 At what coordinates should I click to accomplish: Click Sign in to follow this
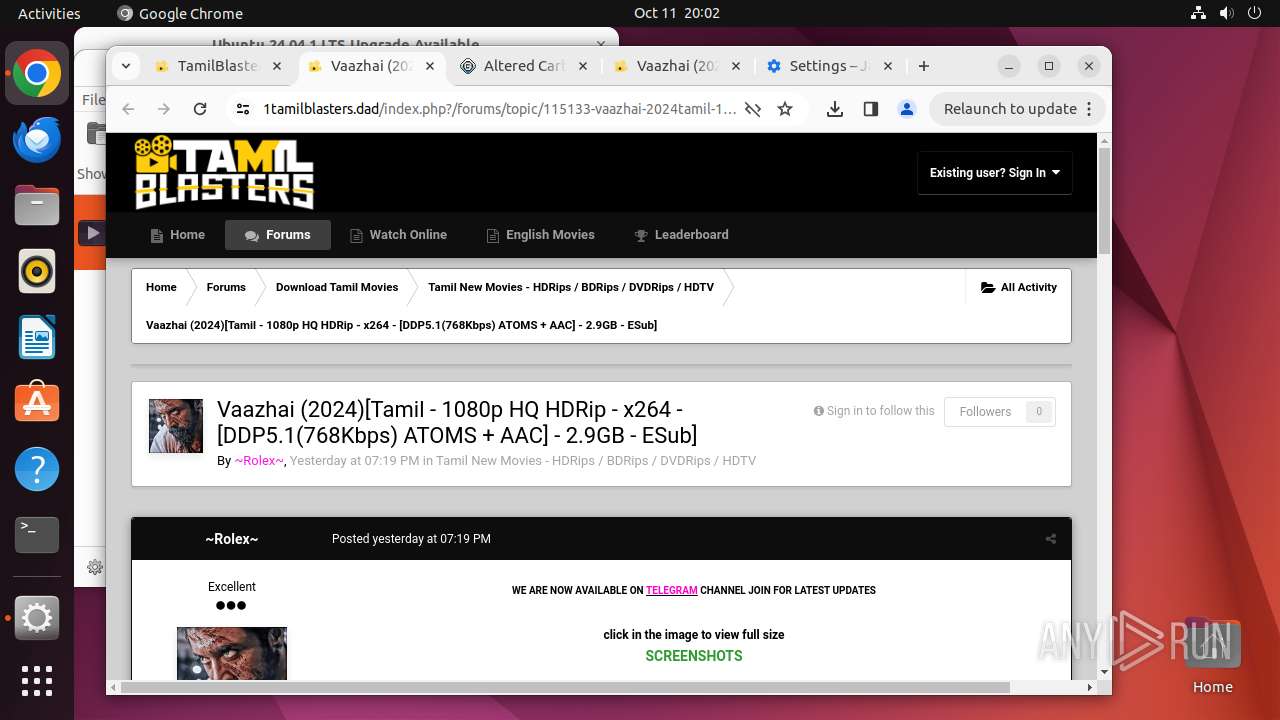(x=874, y=411)
